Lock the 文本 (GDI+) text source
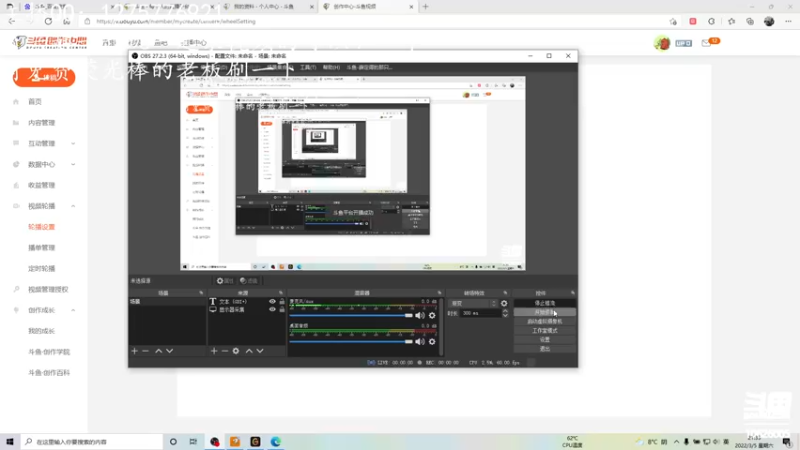800x450 pixels. (x=282, y=302)
